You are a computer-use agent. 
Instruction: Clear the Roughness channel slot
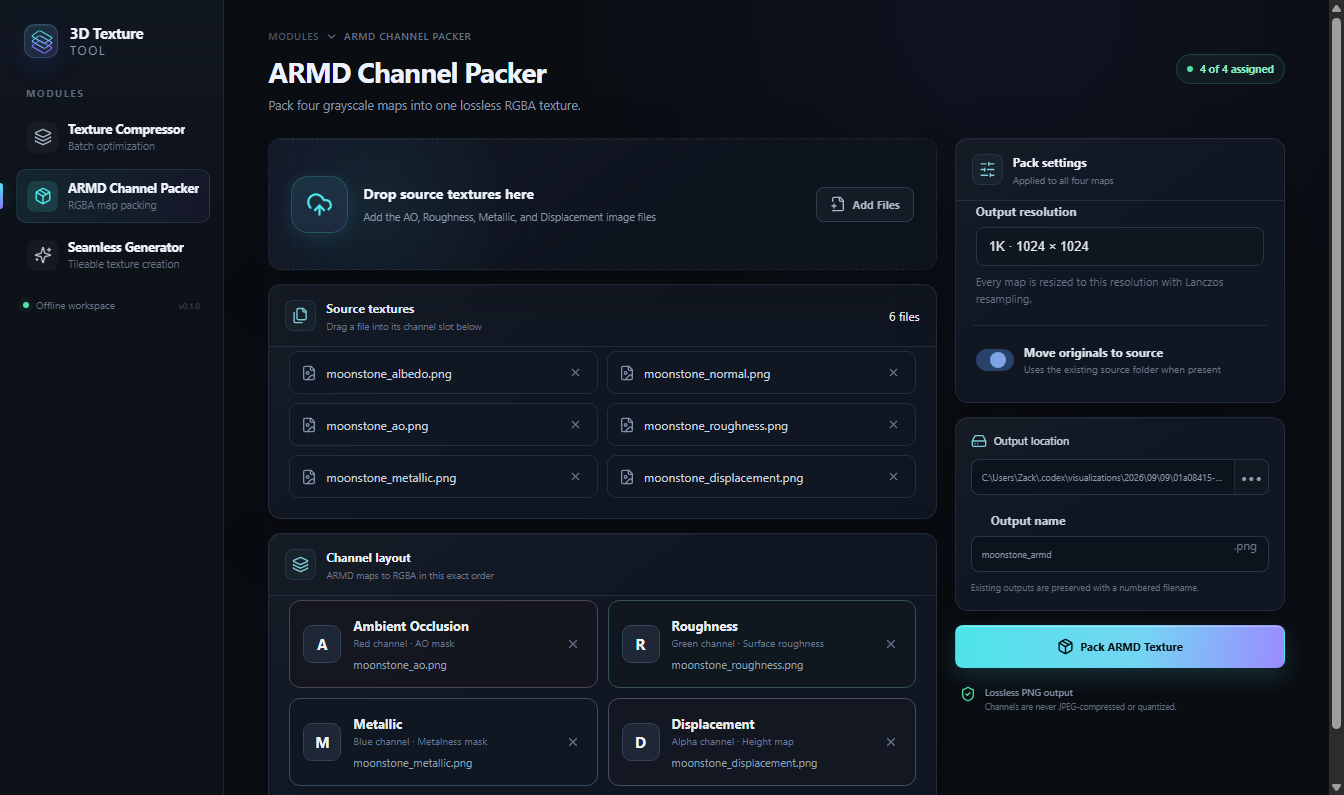[x=891, y=644]
